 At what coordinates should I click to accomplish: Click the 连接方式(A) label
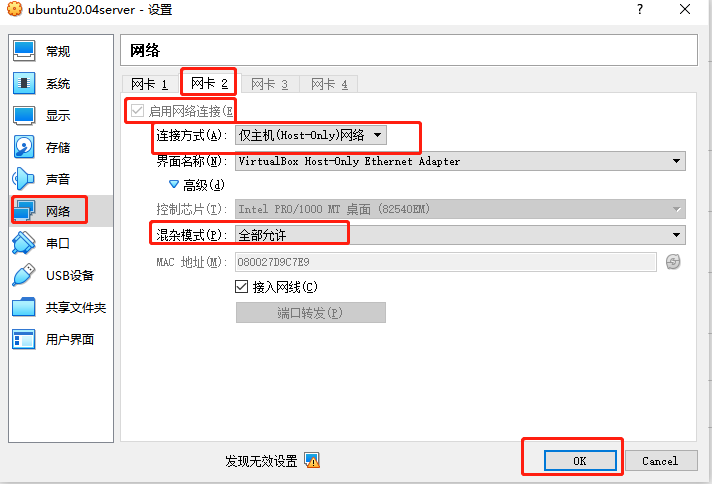coord(191,135)
